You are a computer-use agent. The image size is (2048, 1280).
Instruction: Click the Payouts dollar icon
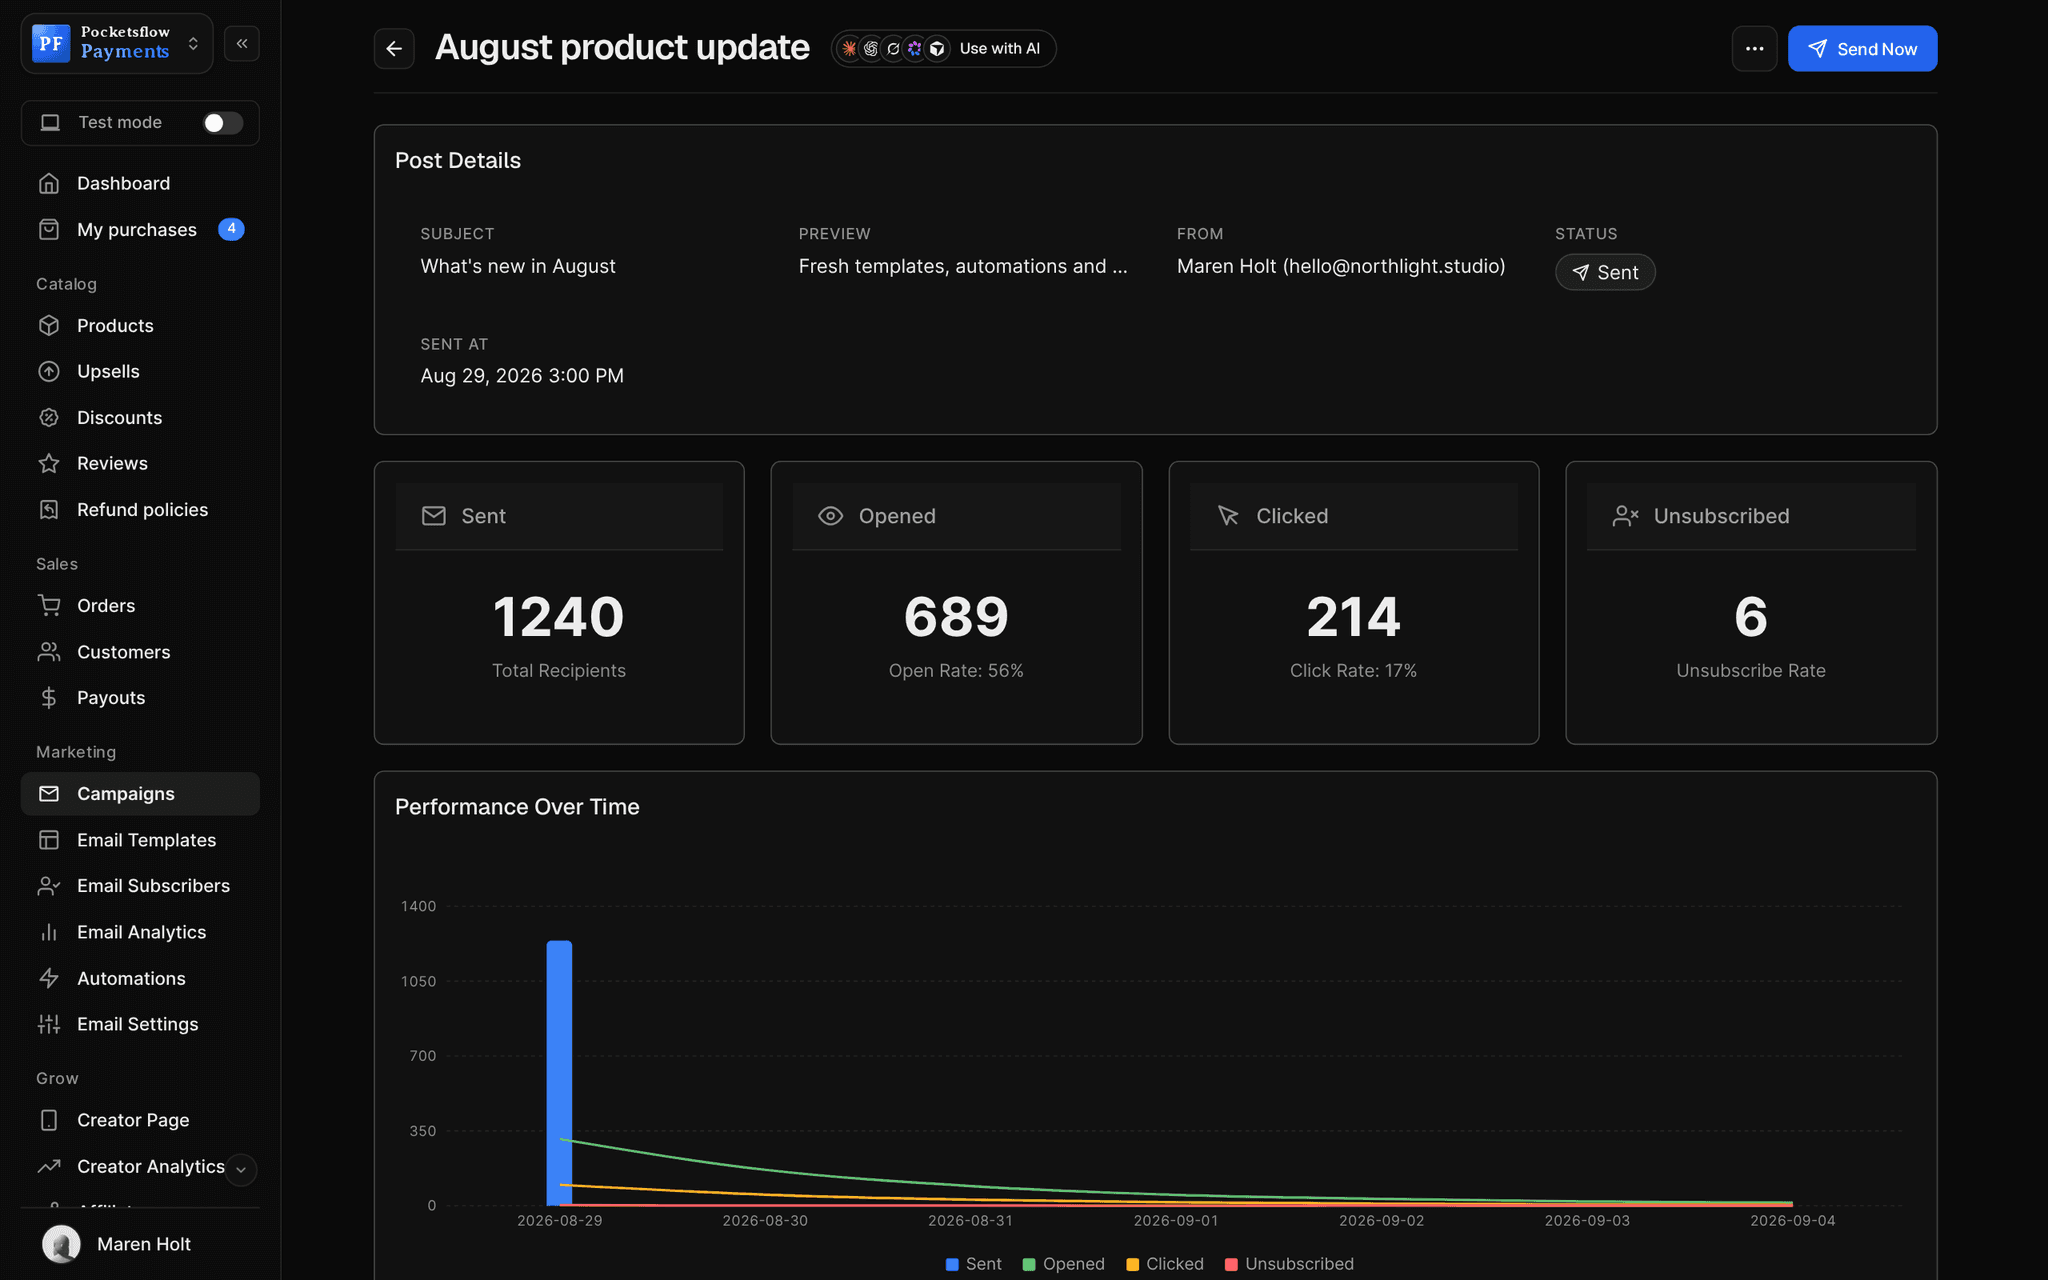pyautogui.click(x=49, y=697)
